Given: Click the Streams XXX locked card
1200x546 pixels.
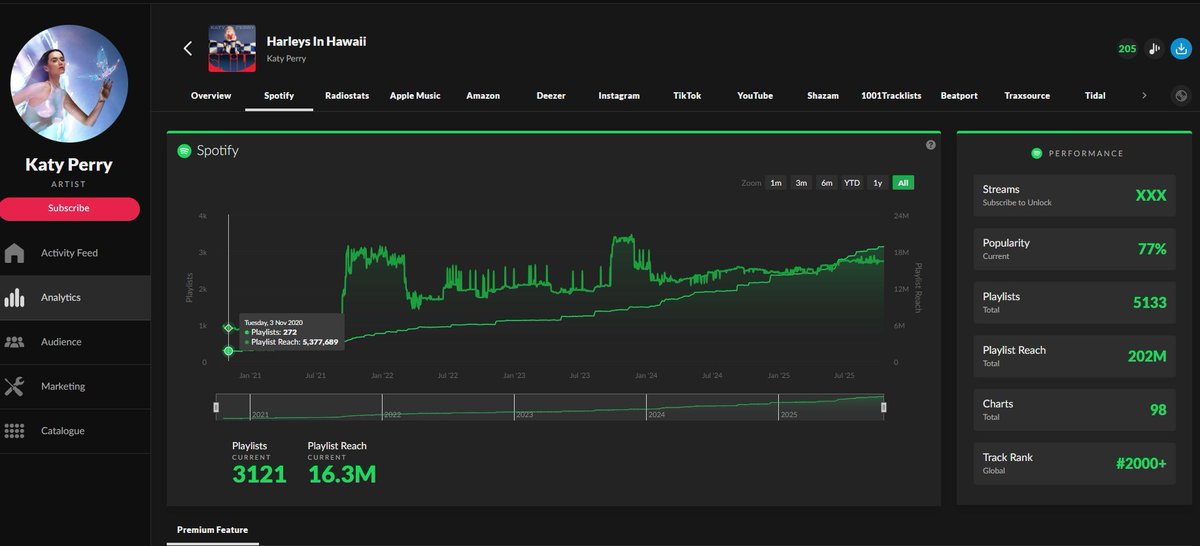Looking at the screenshot, I should pyautogui.click(x=1075, y=195).
